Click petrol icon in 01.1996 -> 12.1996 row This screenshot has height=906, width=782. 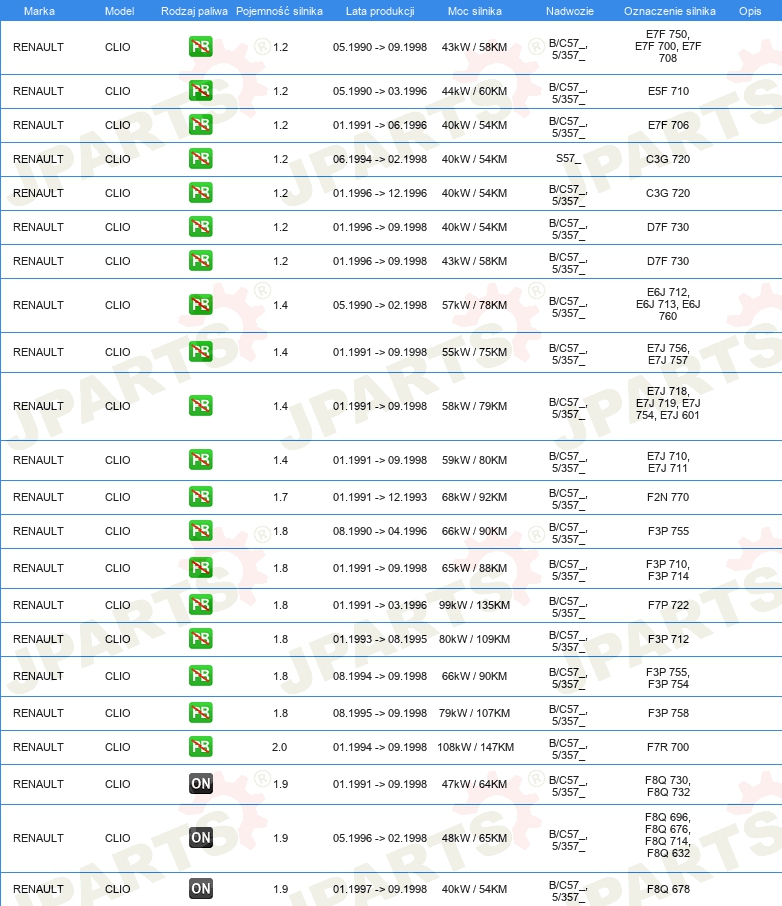click(201, 193)
